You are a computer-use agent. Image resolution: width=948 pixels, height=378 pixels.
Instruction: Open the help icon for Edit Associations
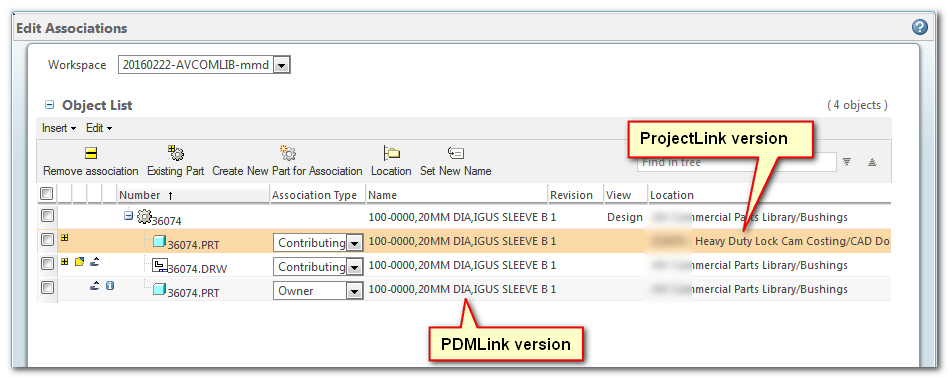(x=919, y=27)
